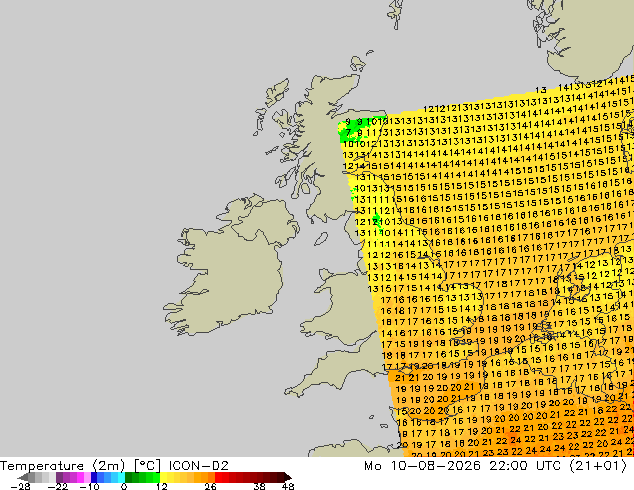Click the '12' legend label
This screenshot has height=490, width=634.
click(x=162, y=486)
